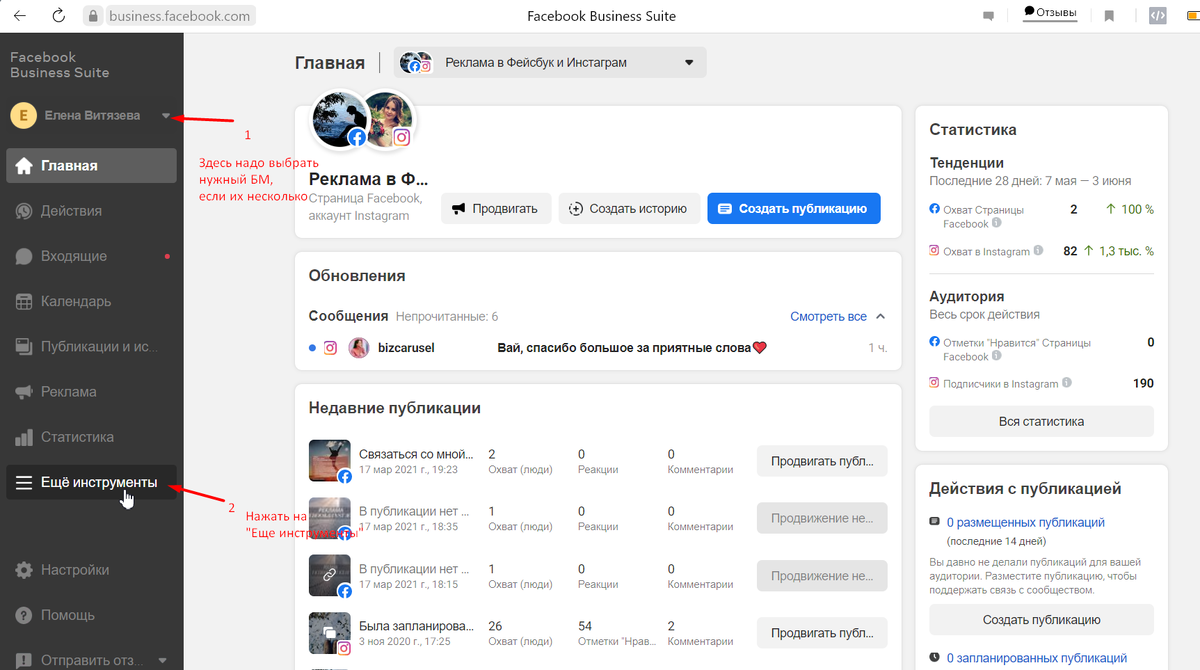Open post thumbnail dated 17 мар 18:15

329,575
